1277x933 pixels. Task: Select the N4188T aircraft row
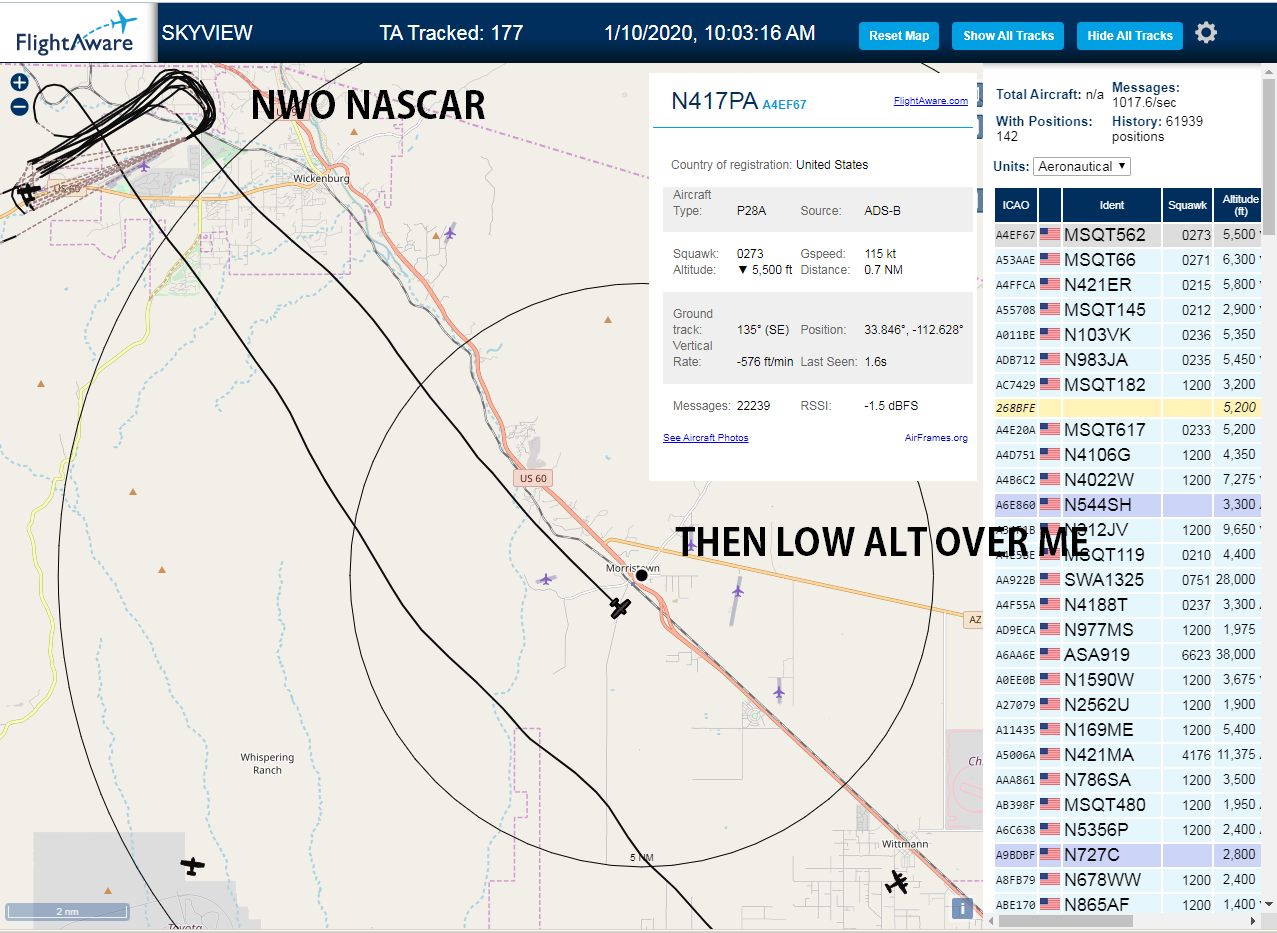(x=1128, y=605)
